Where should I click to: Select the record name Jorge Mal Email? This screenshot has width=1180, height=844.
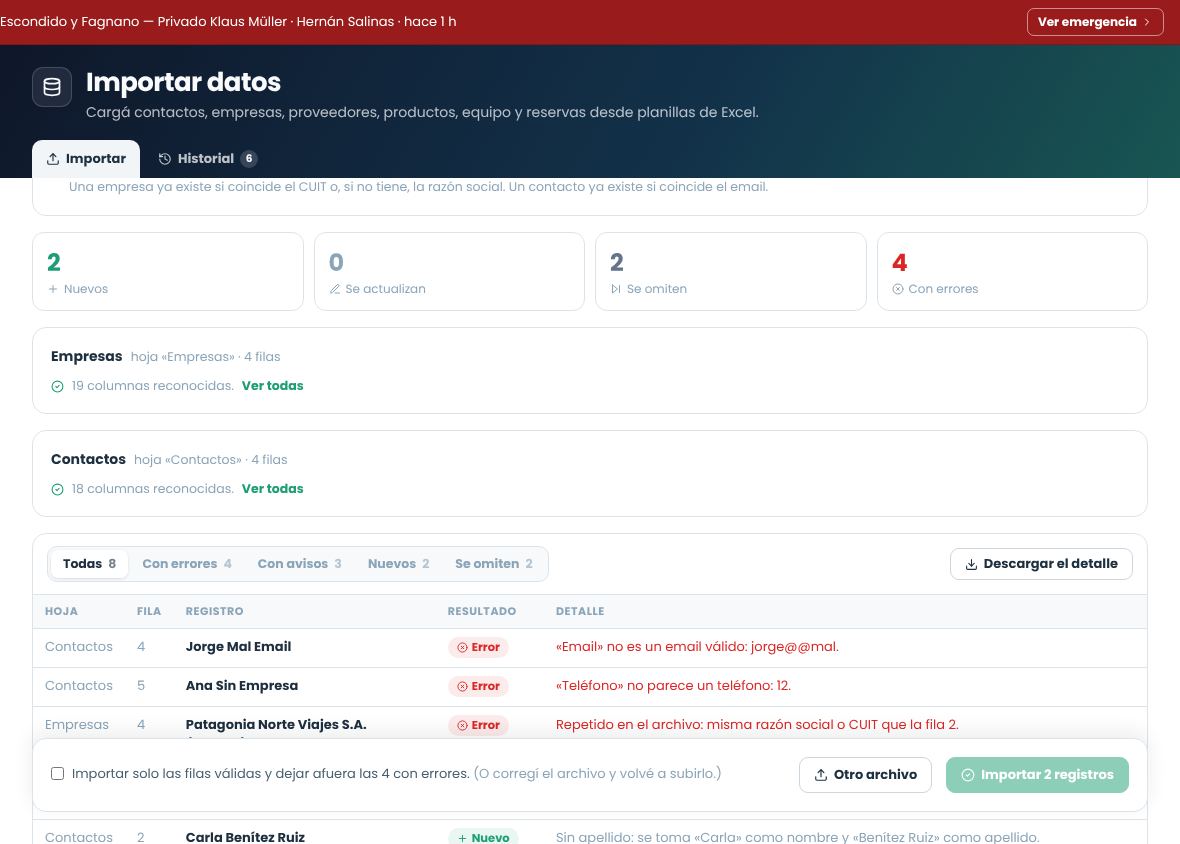[239, 647]
